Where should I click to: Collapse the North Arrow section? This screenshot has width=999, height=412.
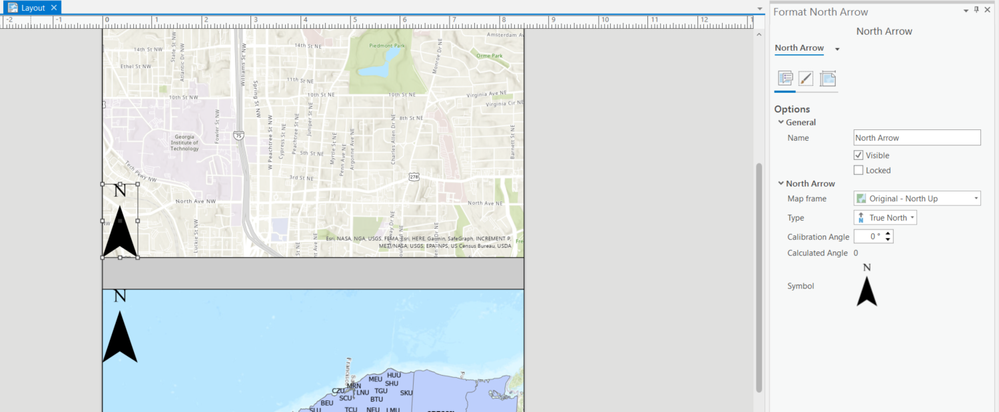click(781, 183)
